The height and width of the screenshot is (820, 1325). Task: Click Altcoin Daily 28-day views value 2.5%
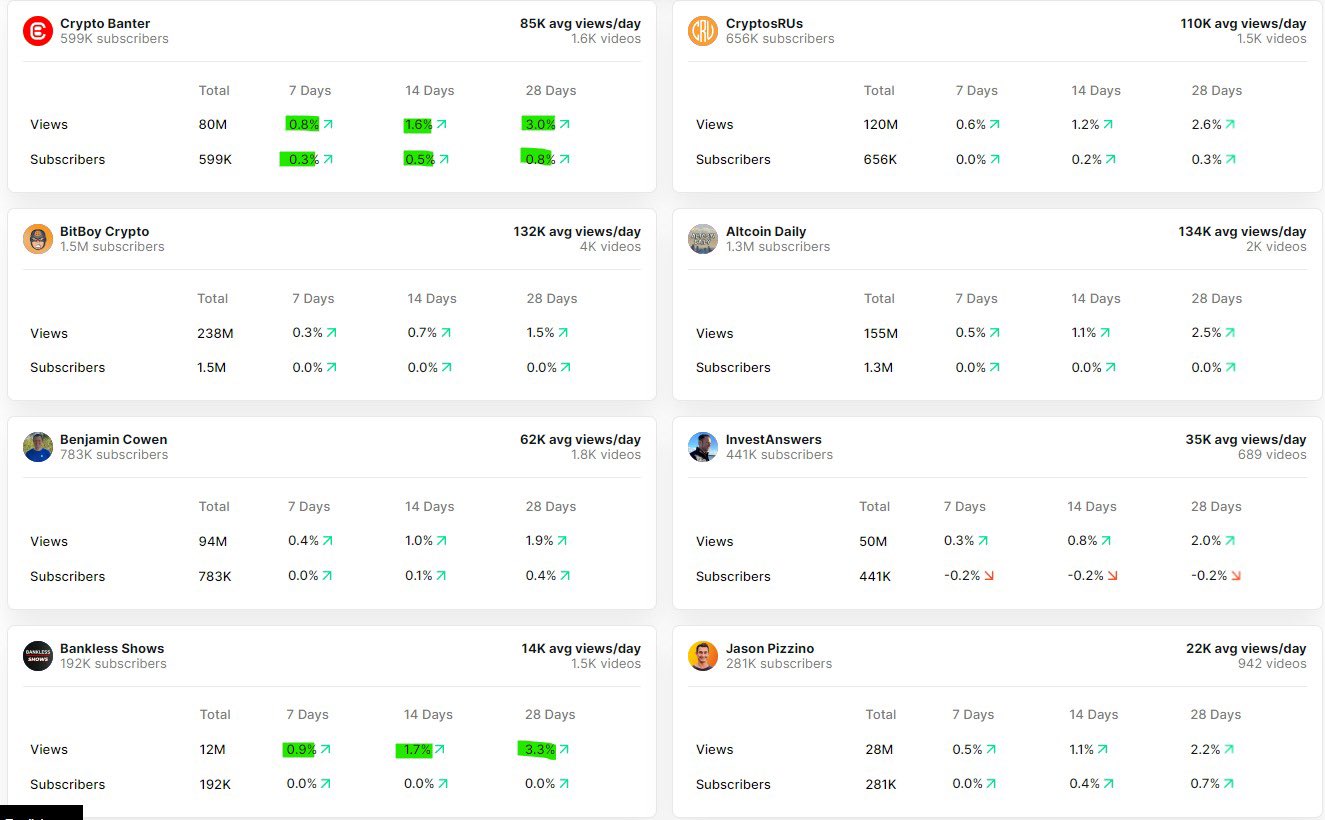coord(1206,333)
